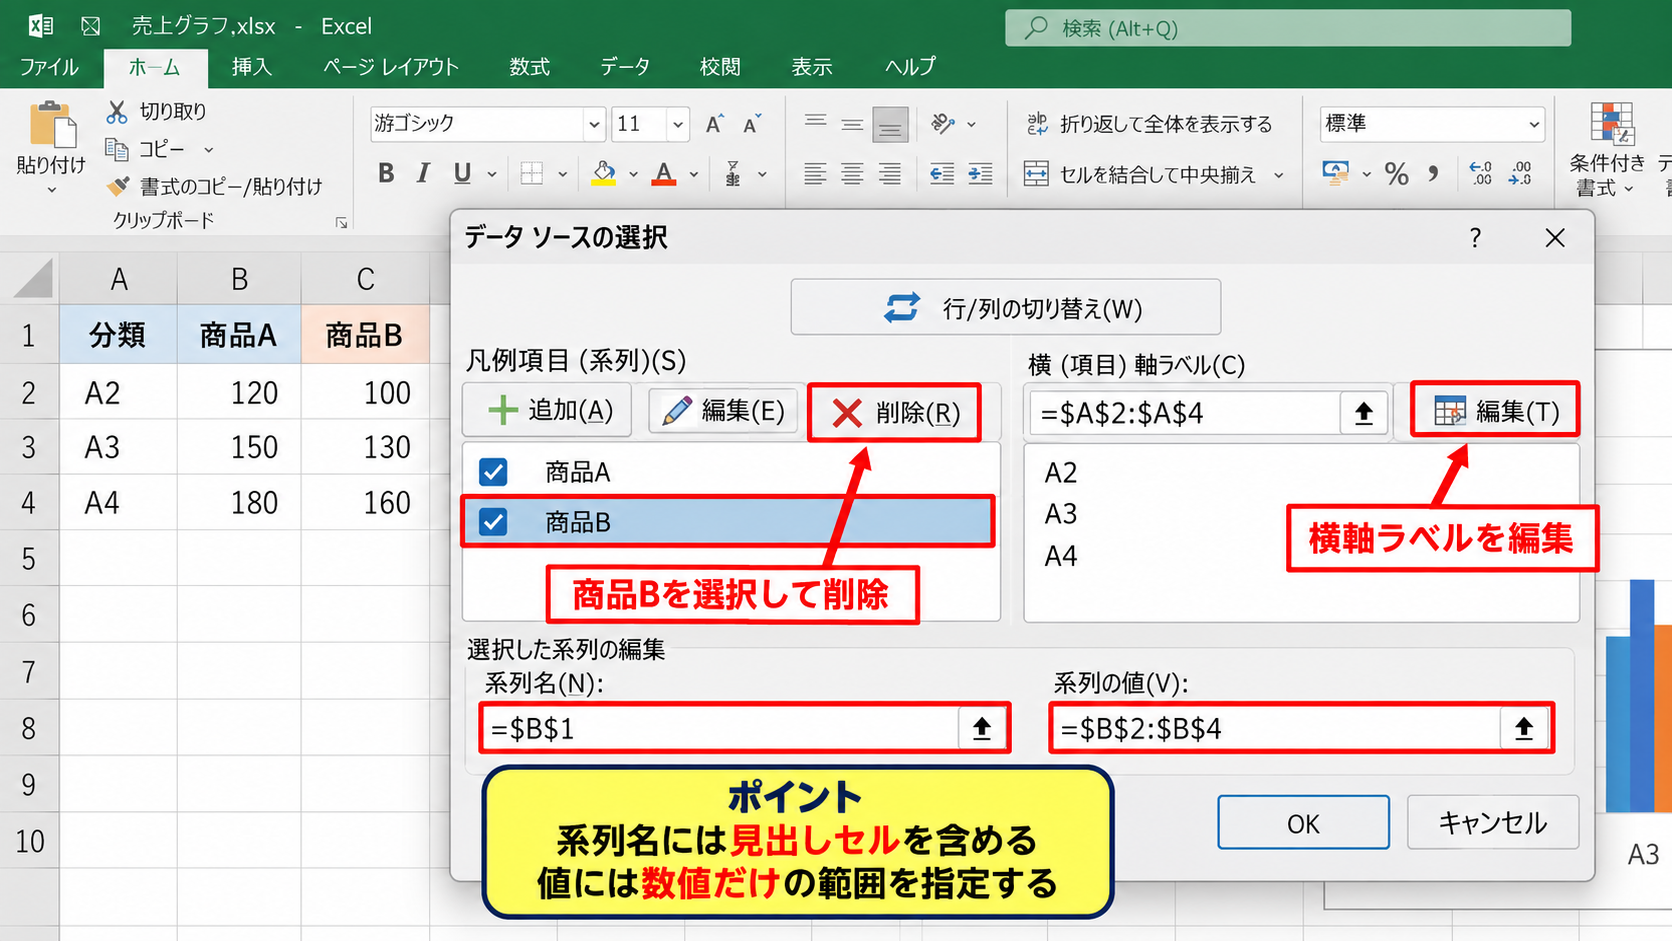The image size is (1672, 941).
Task: Click the 行/列の切り替え(W) button
Action: coord(1006,307)
